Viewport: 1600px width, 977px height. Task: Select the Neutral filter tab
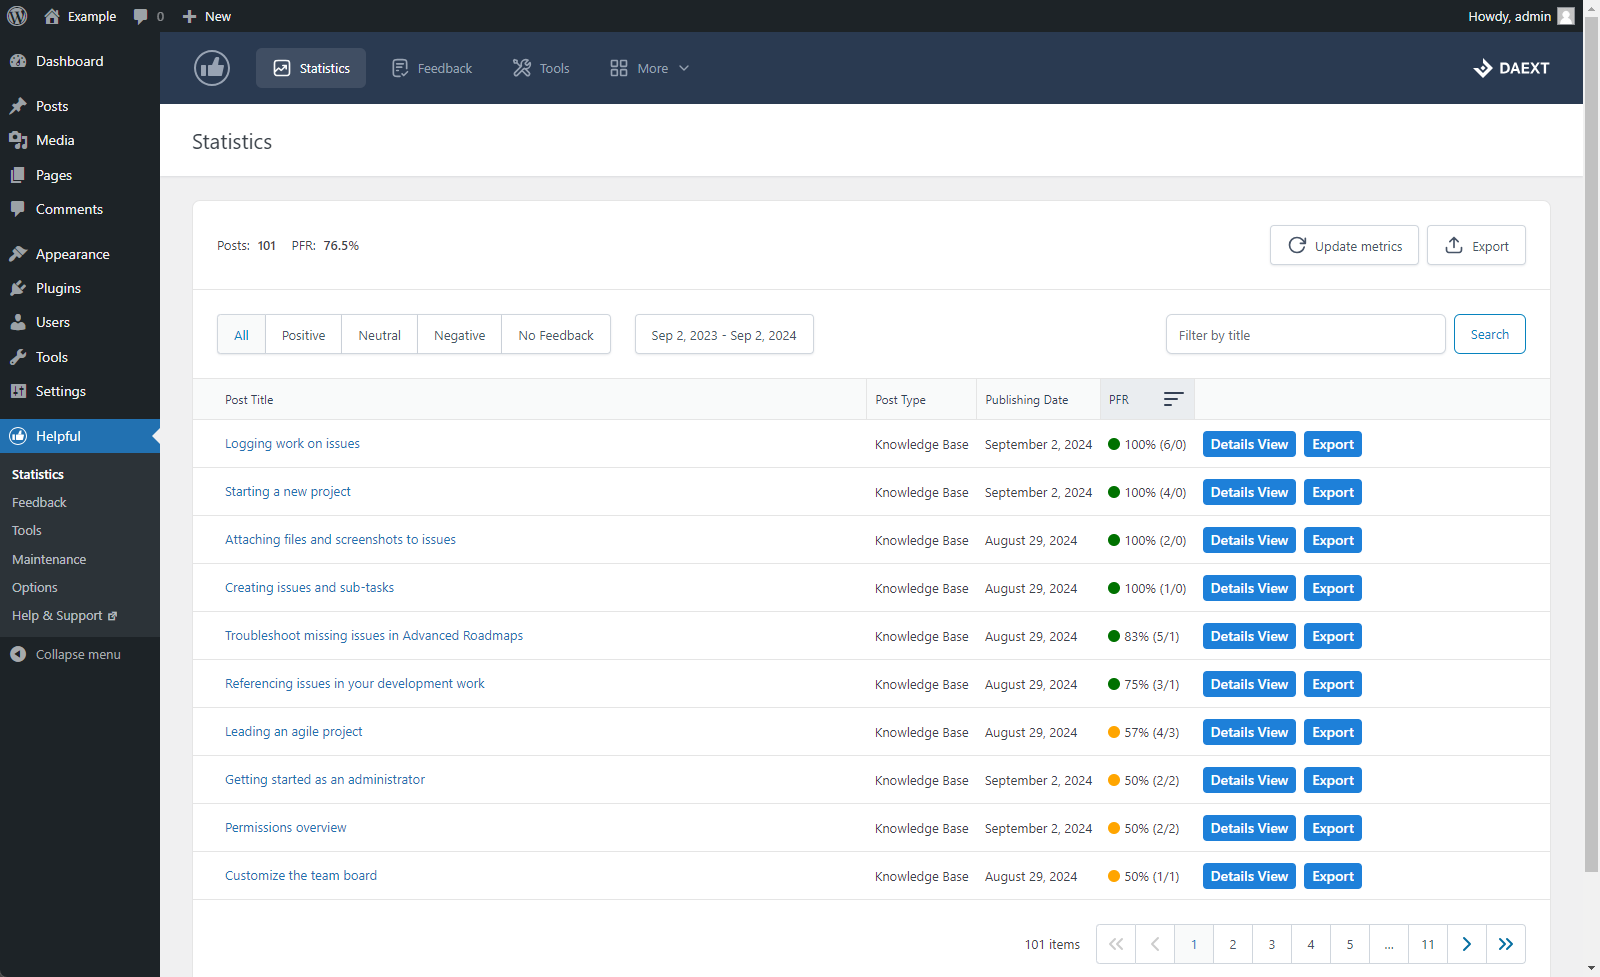pyautogui.click(x=380, y=335)
